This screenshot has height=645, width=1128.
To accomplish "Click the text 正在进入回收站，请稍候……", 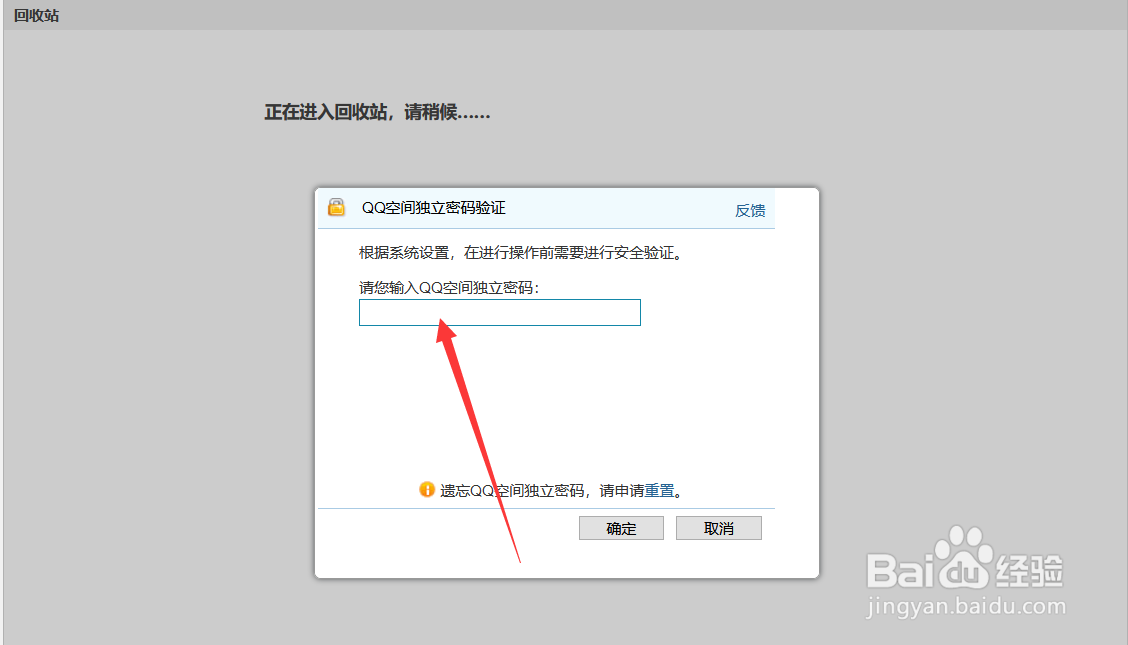I will click(x=377, y=112).
